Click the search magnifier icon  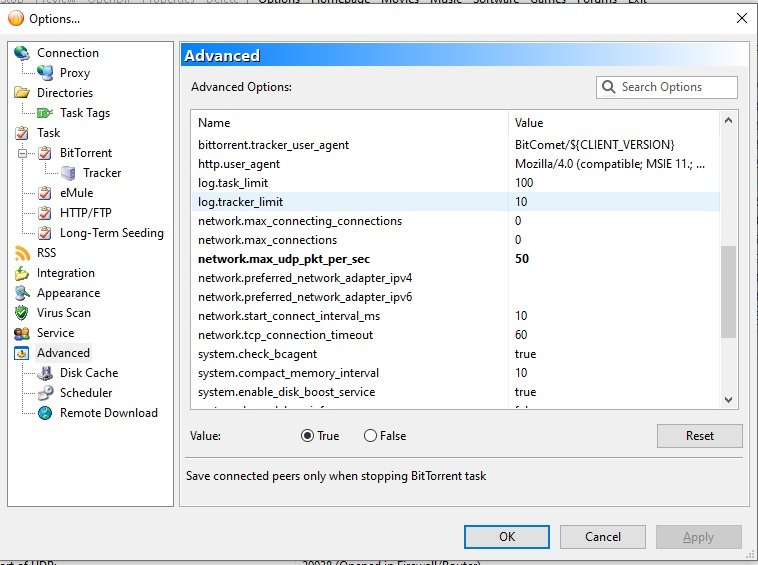[x=608, y=87]
